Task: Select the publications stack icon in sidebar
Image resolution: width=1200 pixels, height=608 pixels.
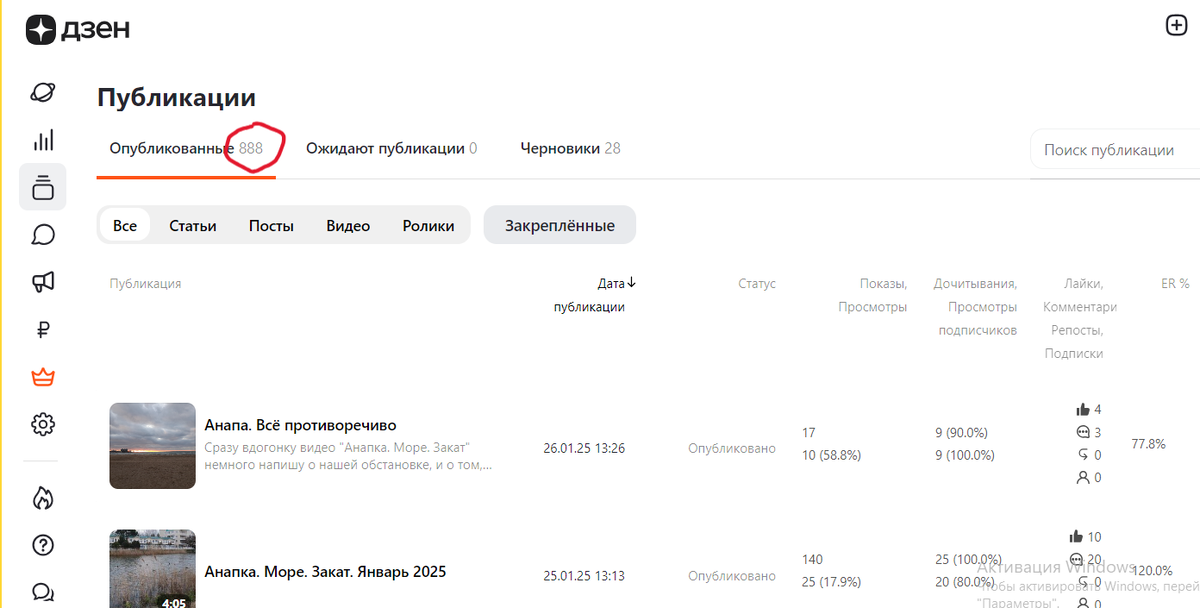Action: tap(43, 187)
